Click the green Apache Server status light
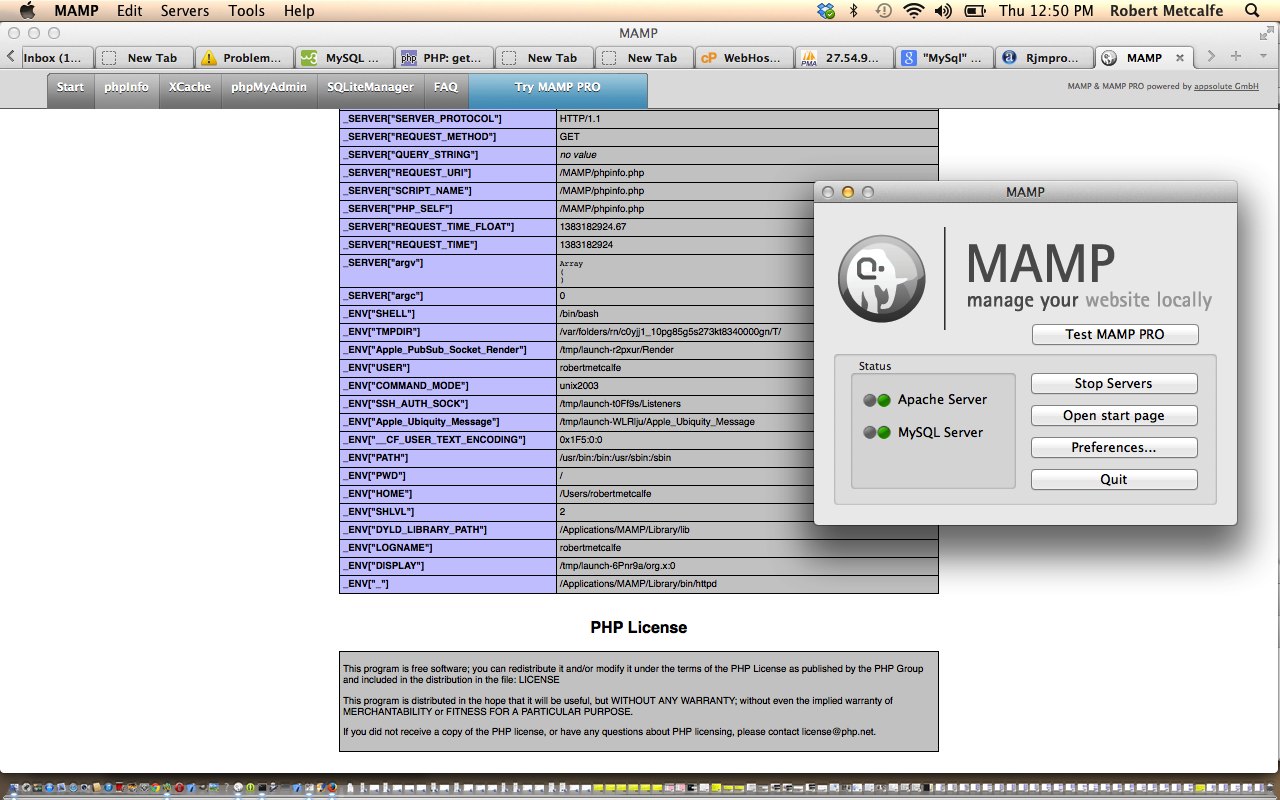Screen dimensions: 1280x800 [x=884, y=400]
